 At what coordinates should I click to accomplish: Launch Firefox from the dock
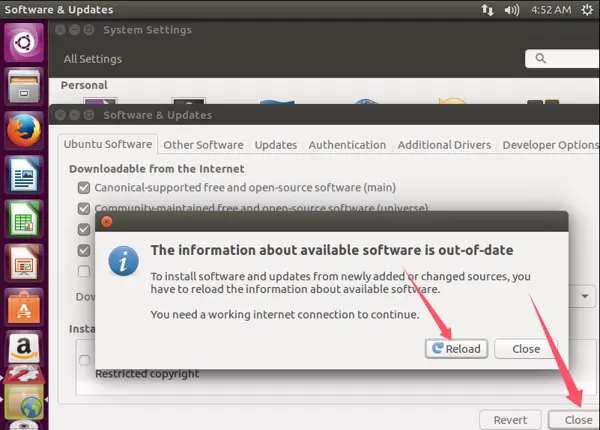[x=24, y=132]
